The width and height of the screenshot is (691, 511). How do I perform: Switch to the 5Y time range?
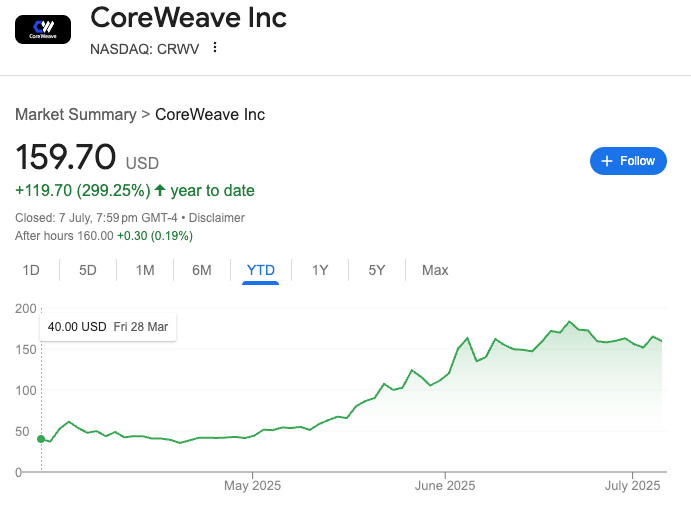point(377,270)
